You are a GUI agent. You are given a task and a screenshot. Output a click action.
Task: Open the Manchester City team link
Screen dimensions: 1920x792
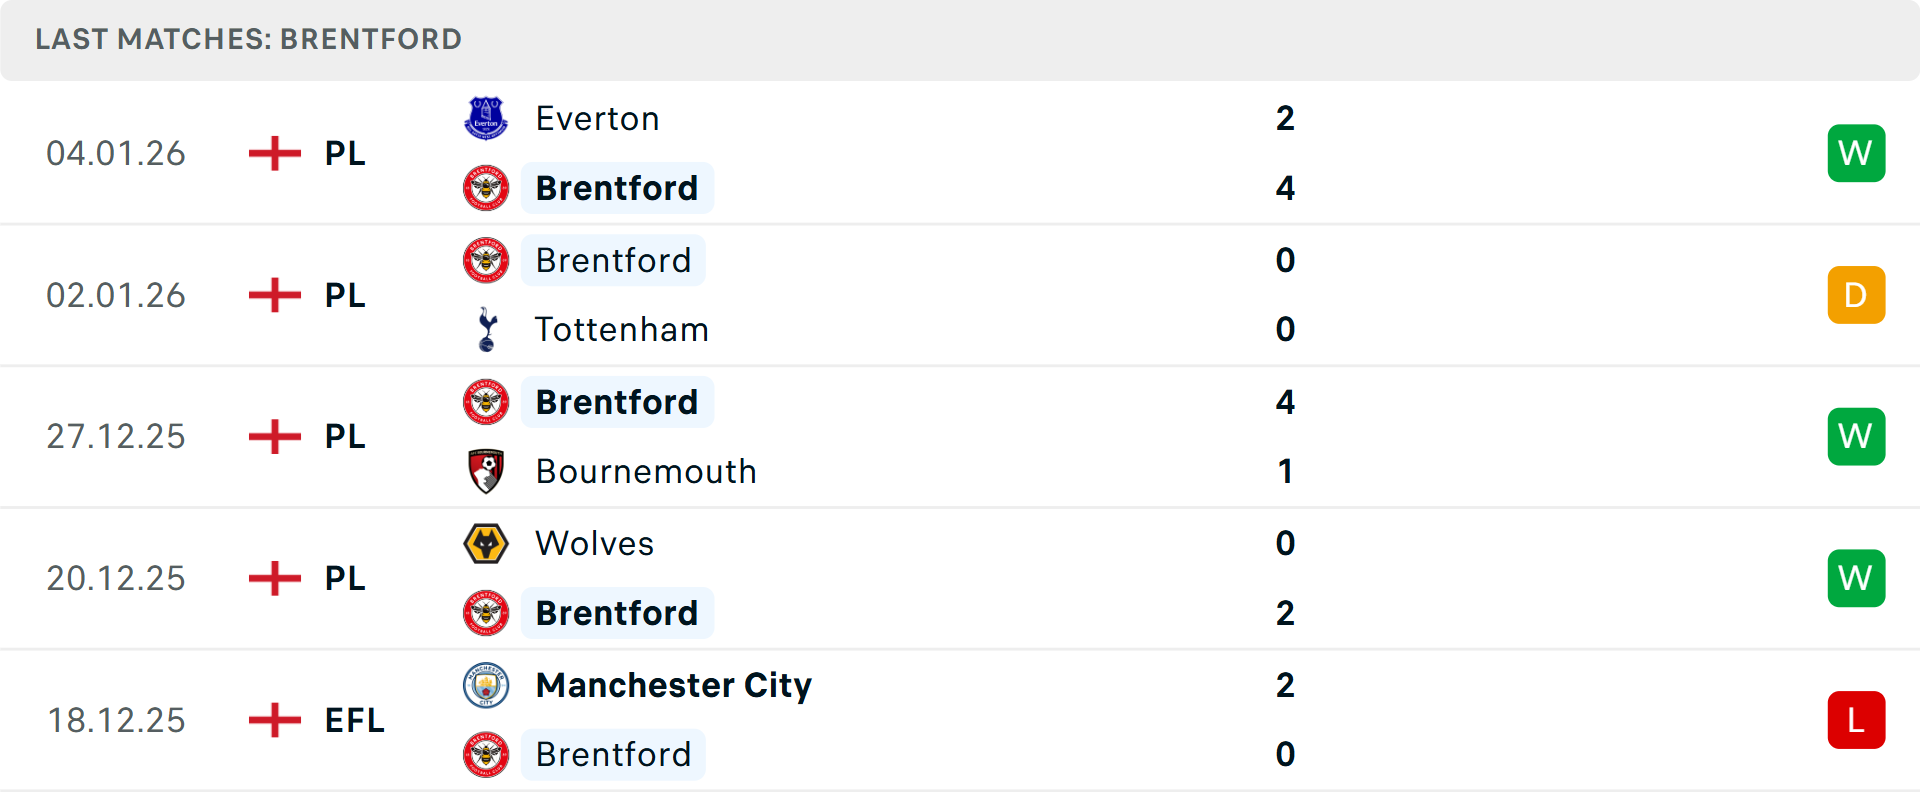tap(673, 686)
